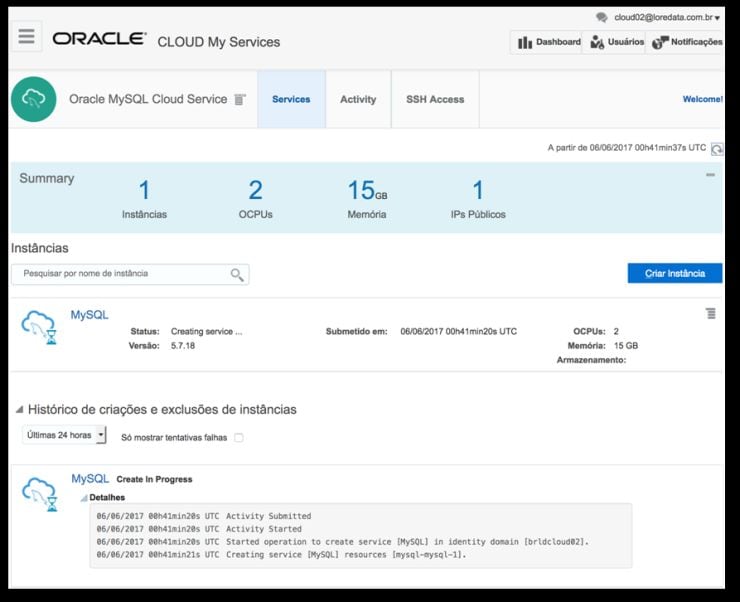Click the MySQL instance cloud icon
Screen dimensions: 740x602
click(x=39, y=324)
